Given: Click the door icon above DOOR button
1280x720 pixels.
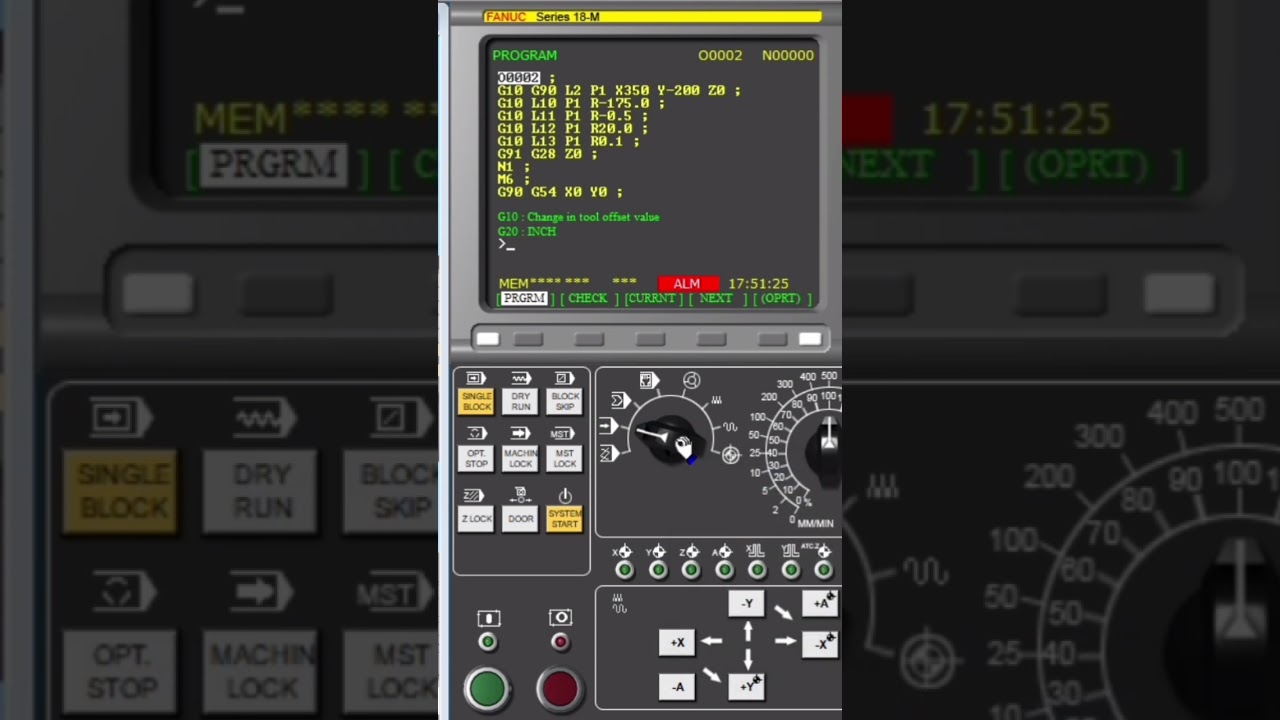Looking at the screenshot, I should pyautogui.click(x=520, y=494).
